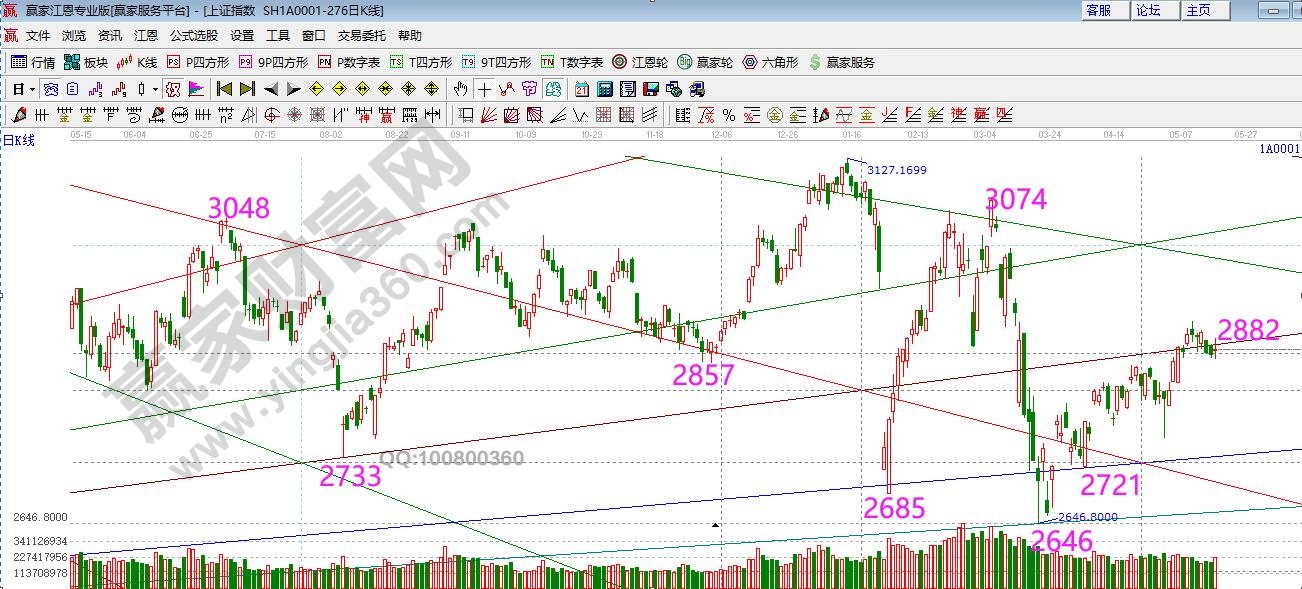Open the calculator icon in toolbar

(x=603, y=89)
